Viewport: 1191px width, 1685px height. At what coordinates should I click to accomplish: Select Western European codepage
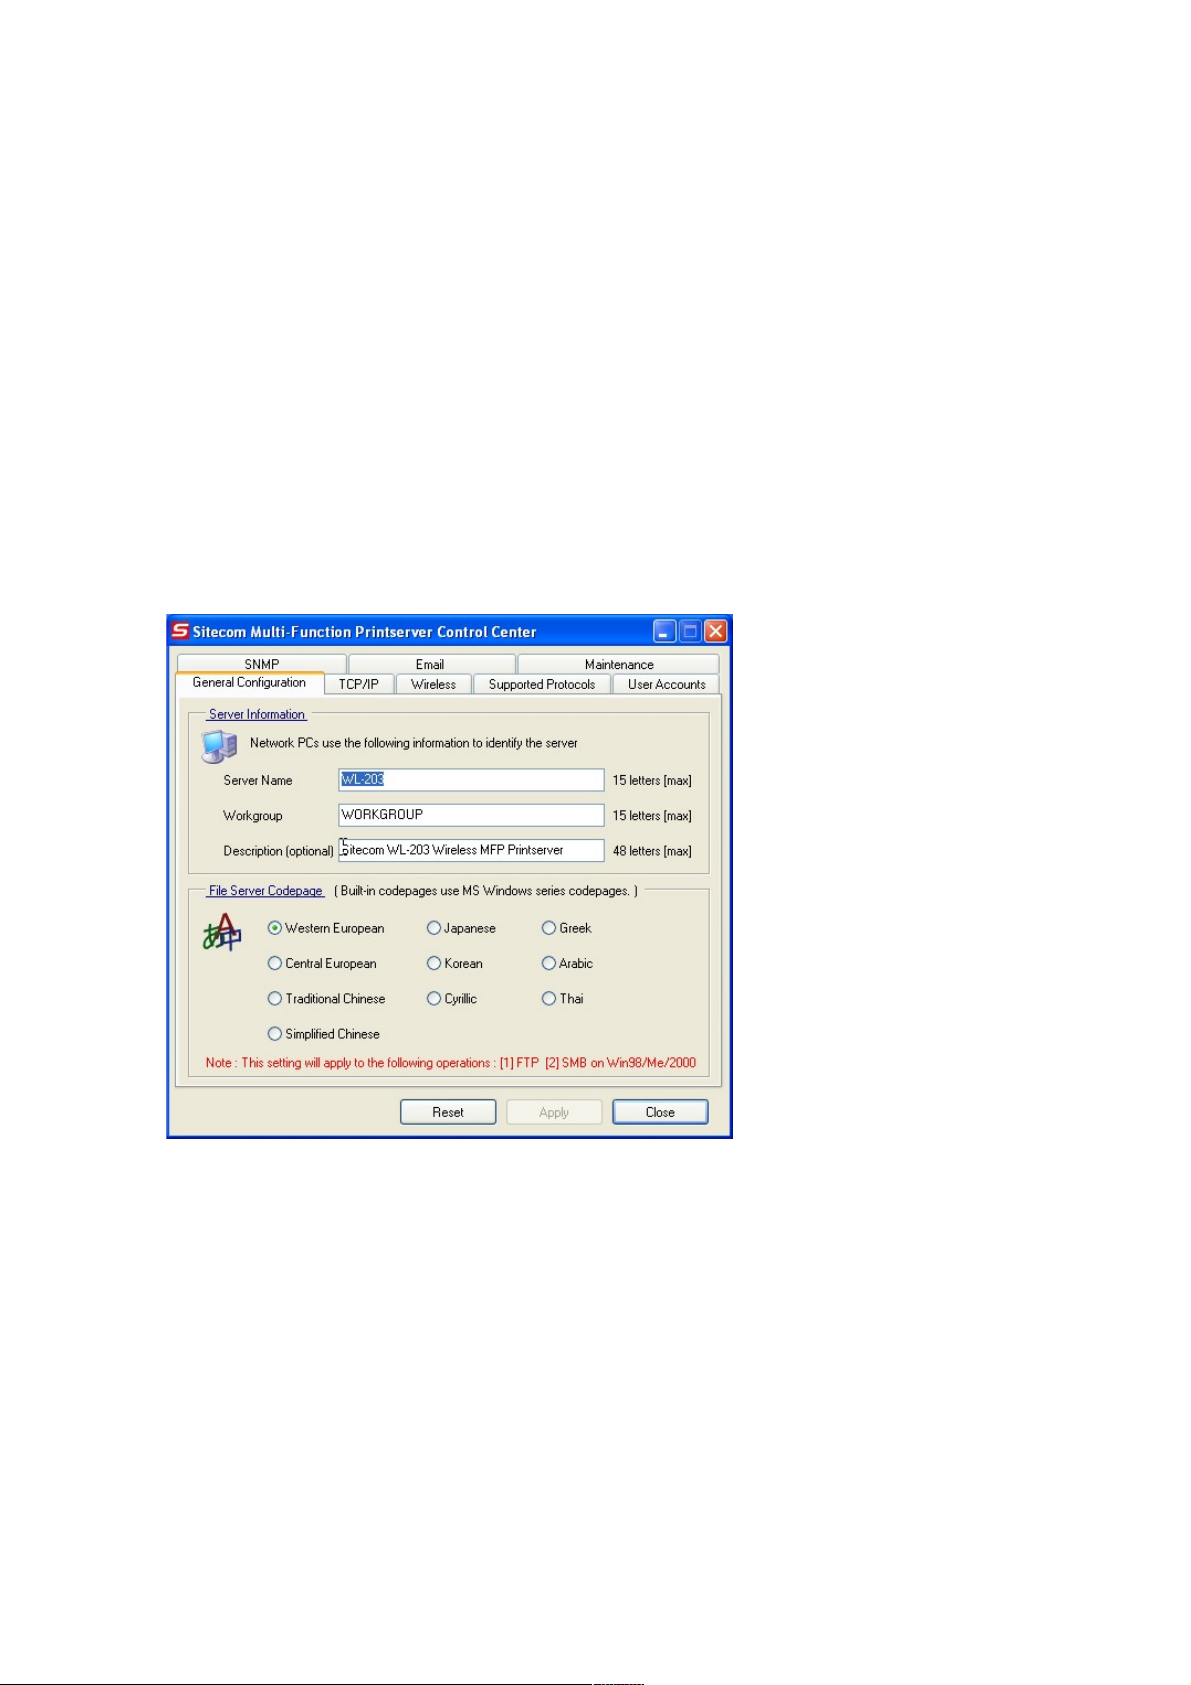(326, 928)
